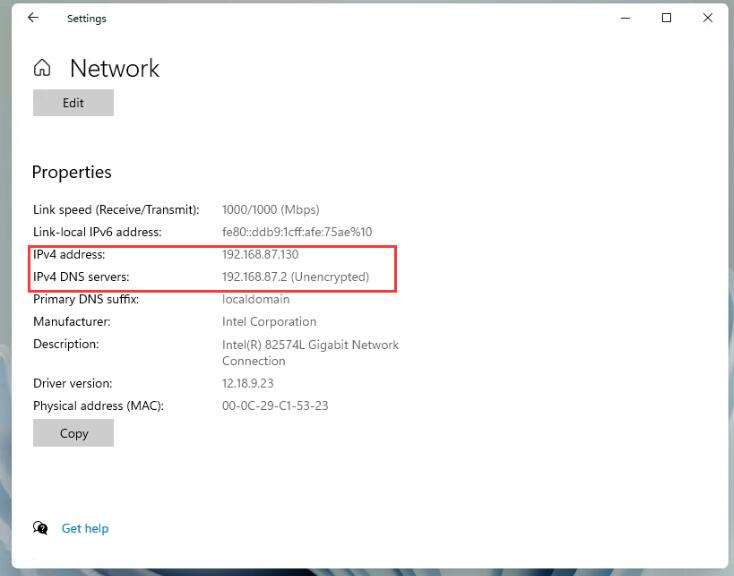Click the Network page heading

(114, 68)
